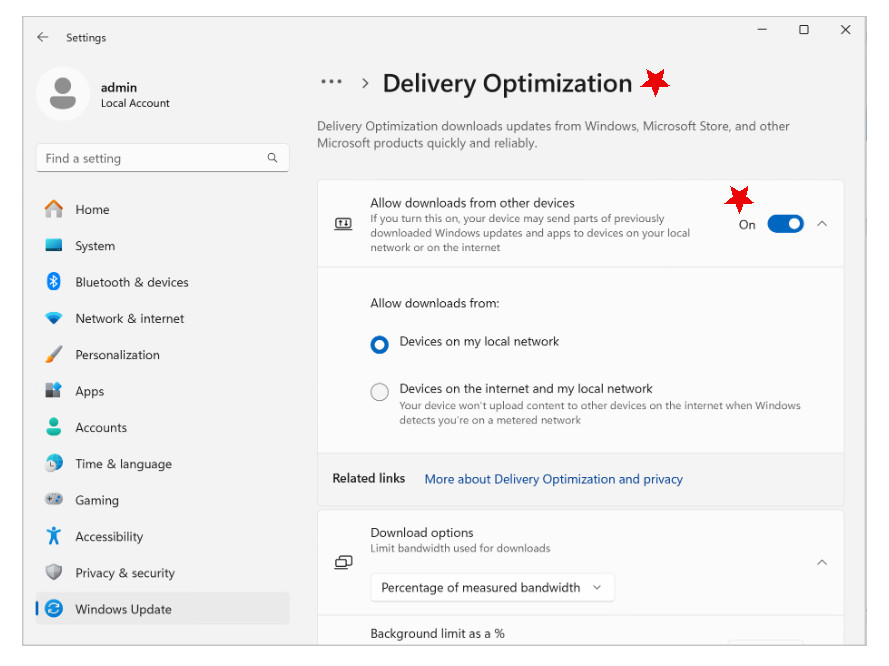889x666 pixels.
Task: Collapse the Download options section
Action: coord(821,562)
